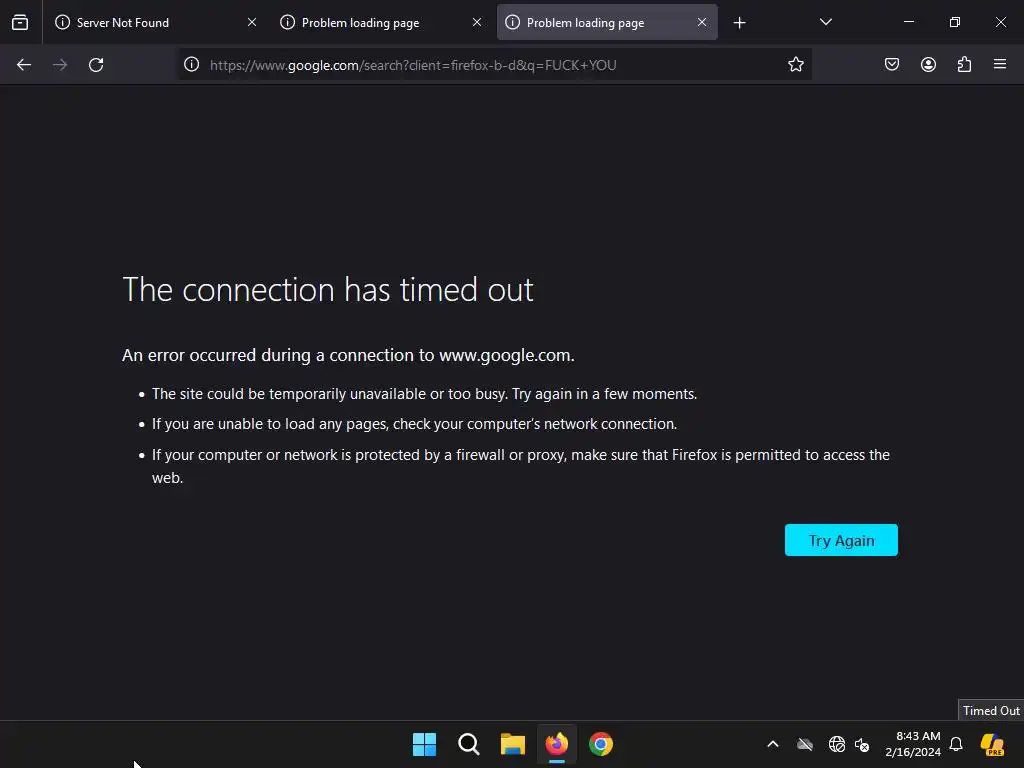Close the middle Problem loading page tab
1024x768 pixels.
(x=477, y=22)
